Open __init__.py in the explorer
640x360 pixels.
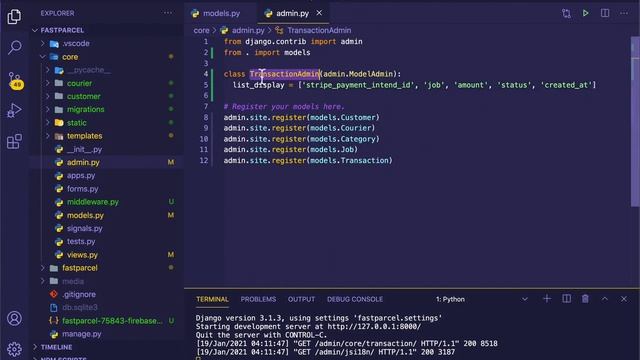tap(84, 149)
